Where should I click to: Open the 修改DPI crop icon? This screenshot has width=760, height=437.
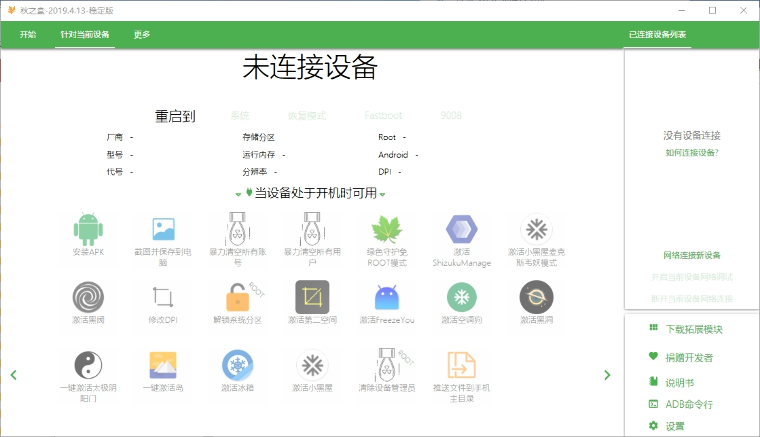[x=163, y=297]
